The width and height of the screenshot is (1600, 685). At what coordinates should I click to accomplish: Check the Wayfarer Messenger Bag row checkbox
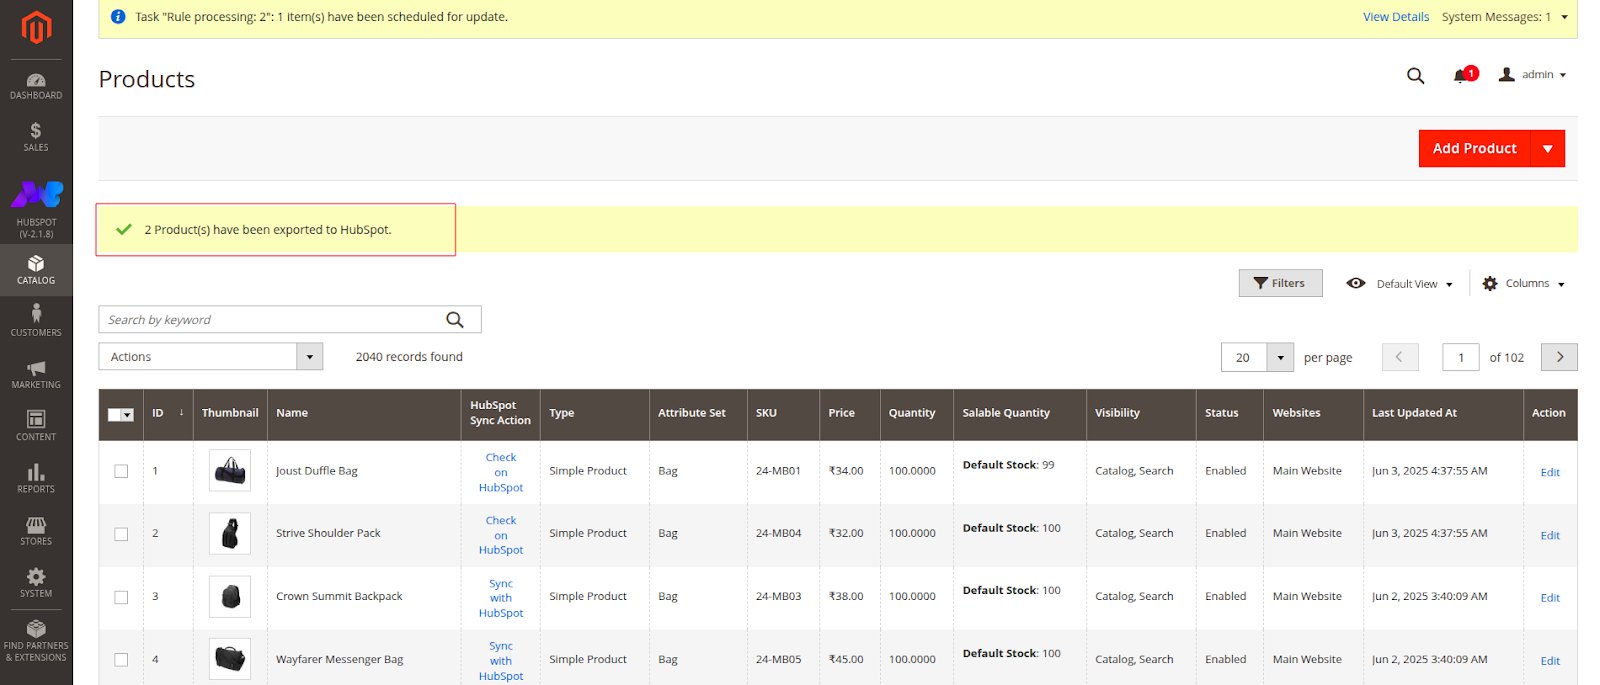pyautogui.click(x=121, y=660)
